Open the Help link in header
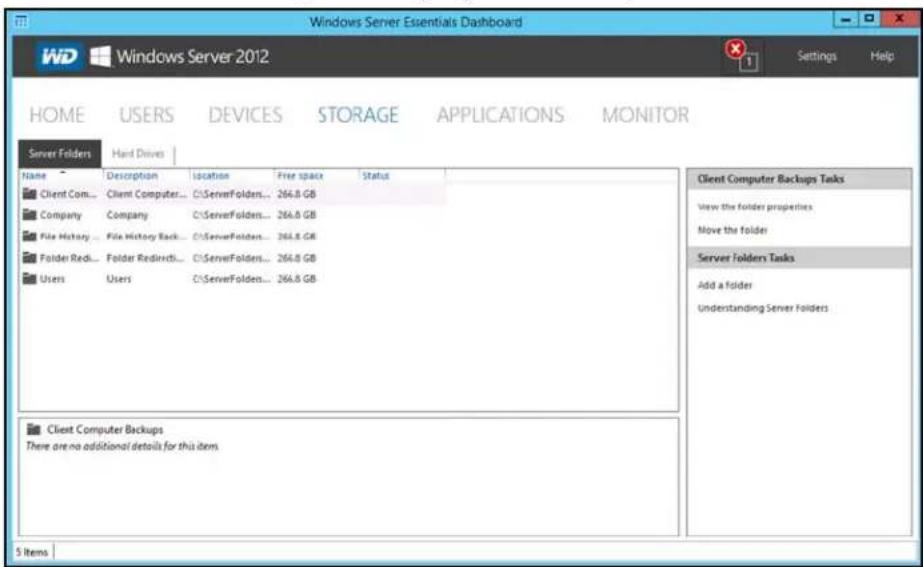Screen dimensions: 923x567 pos(882,56)
